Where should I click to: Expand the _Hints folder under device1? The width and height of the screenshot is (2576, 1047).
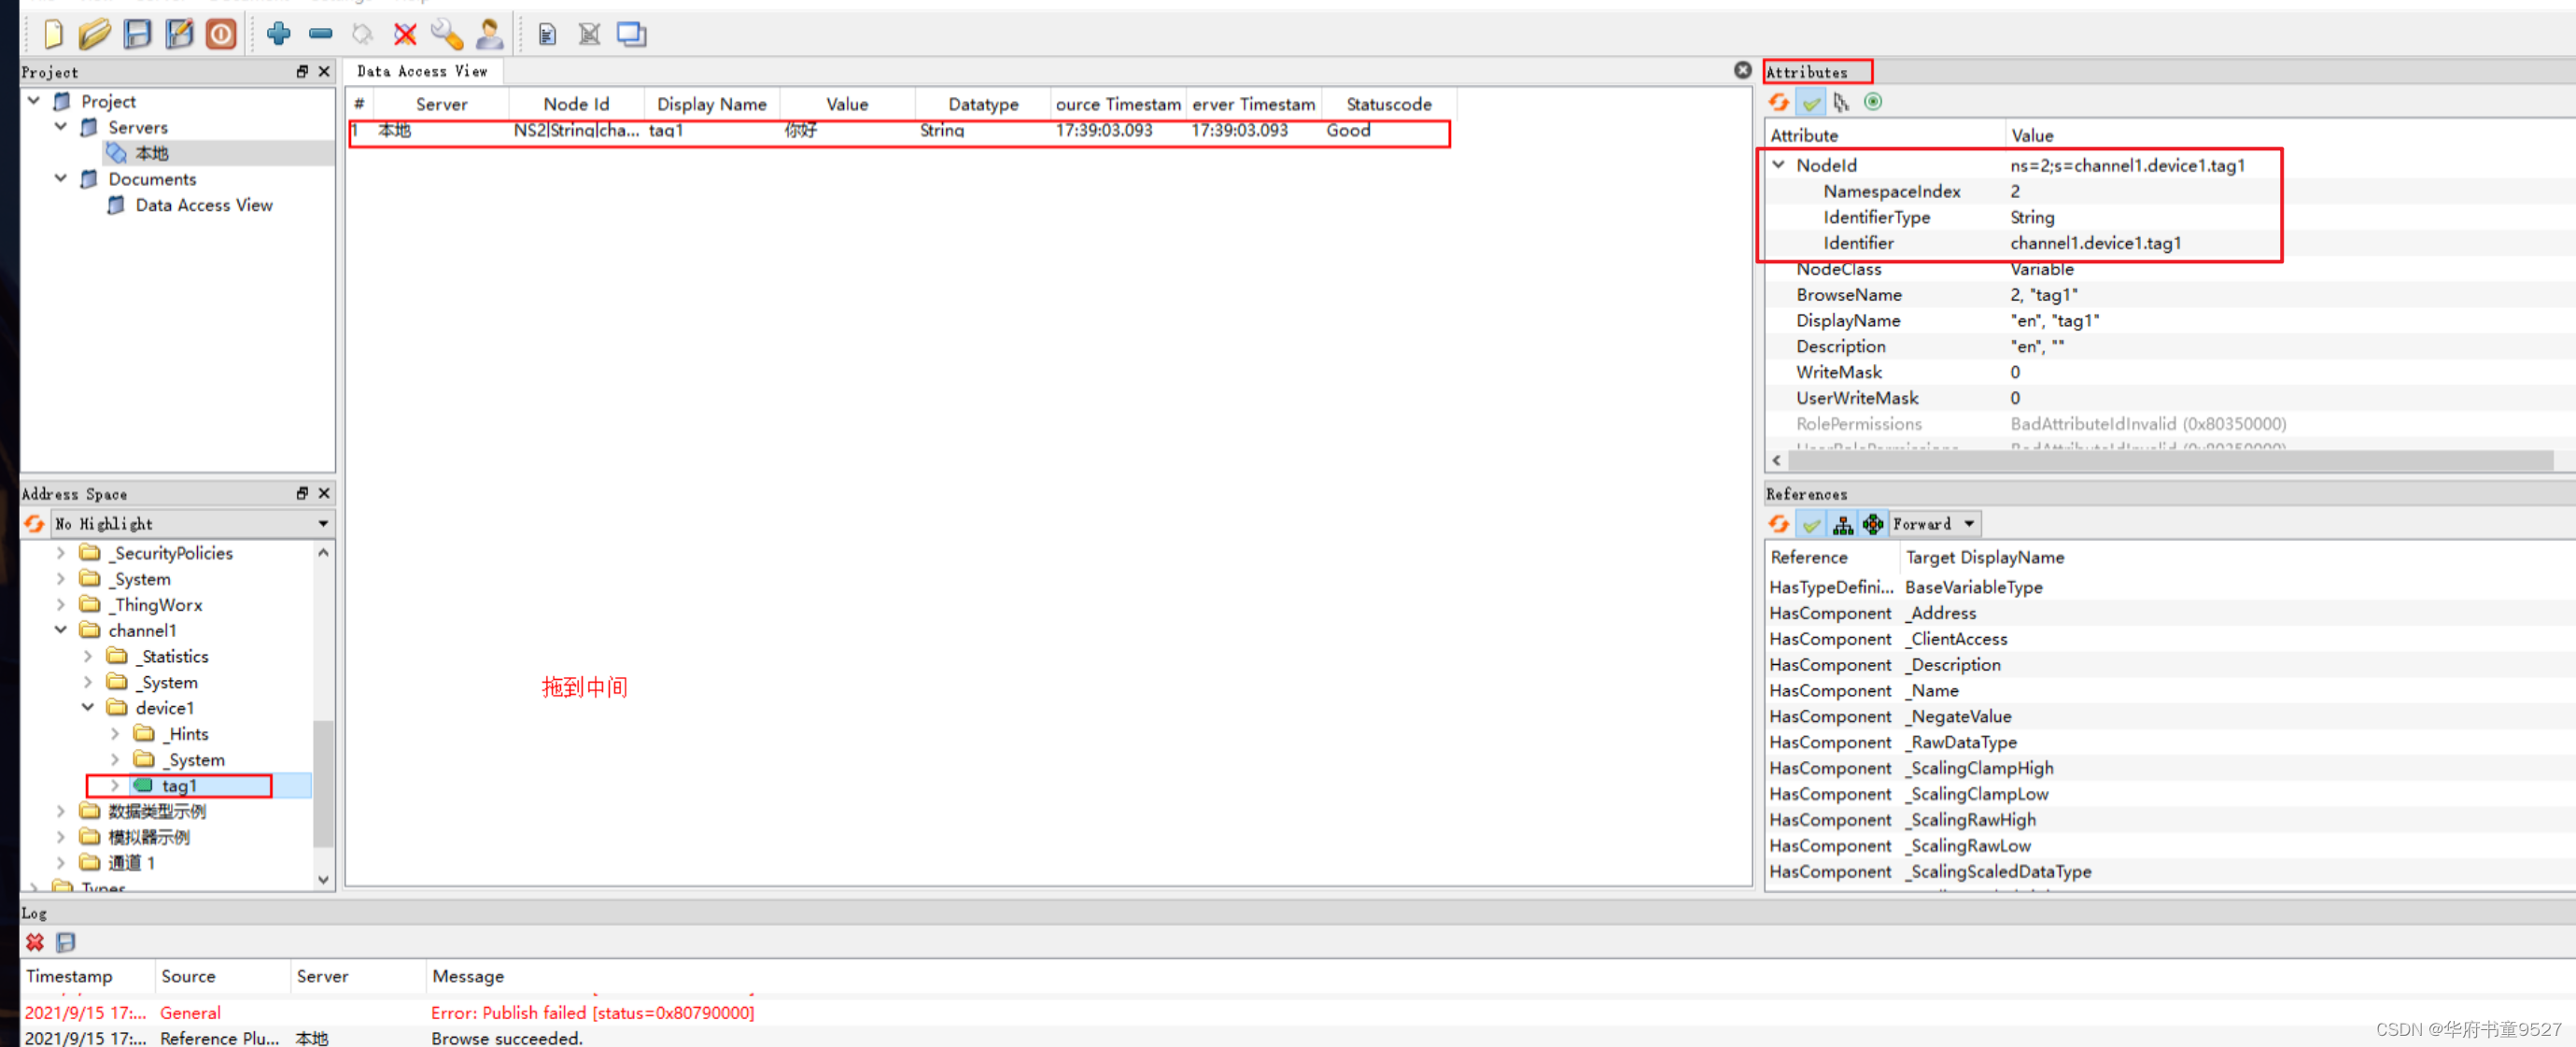pyautogui.click(x=115, y=733)
